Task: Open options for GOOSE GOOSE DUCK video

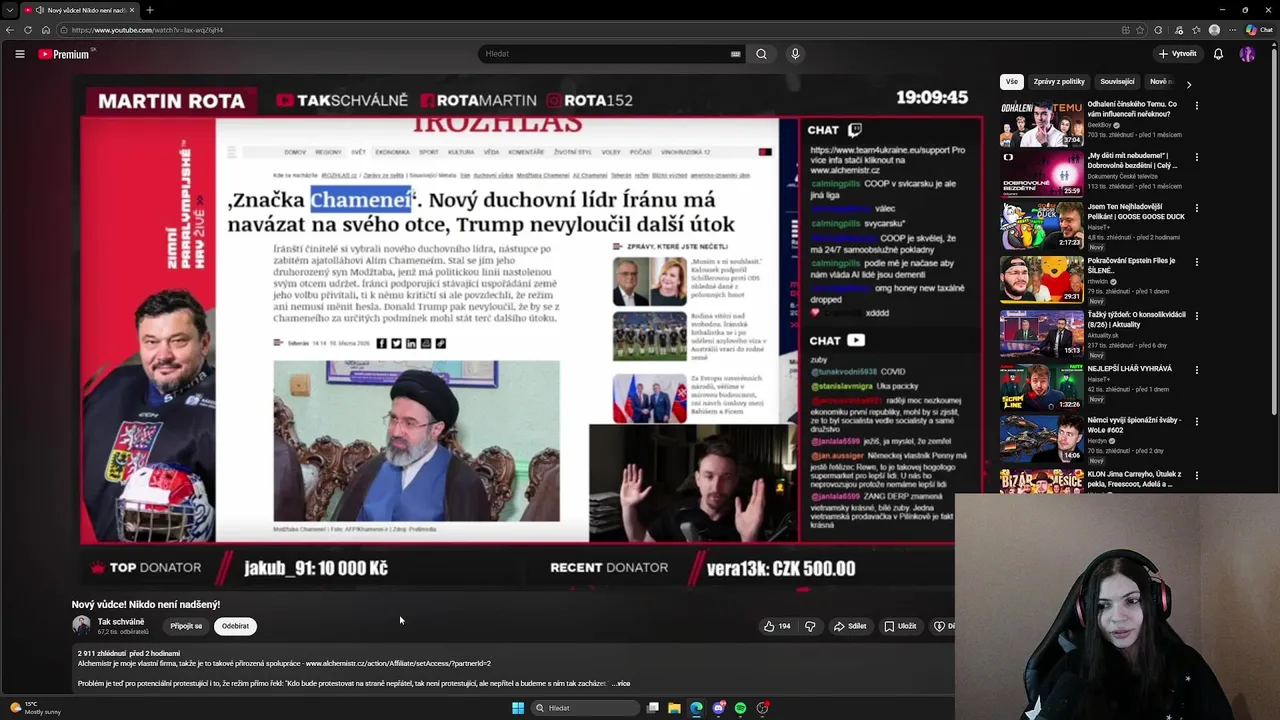Action: 1196,209
